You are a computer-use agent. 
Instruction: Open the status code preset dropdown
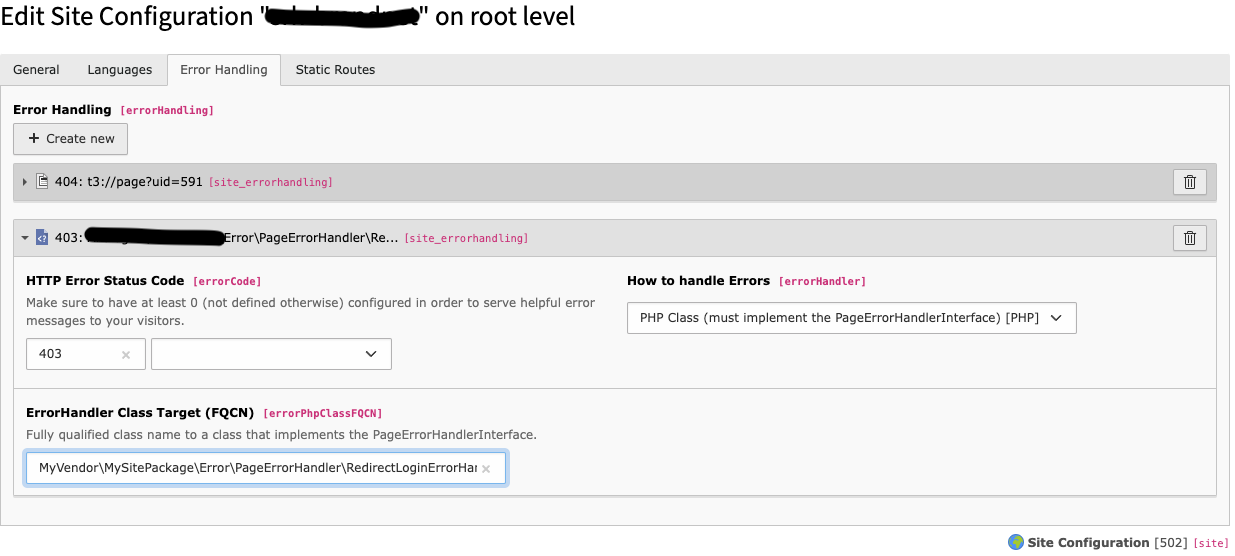tap(271, 354)
